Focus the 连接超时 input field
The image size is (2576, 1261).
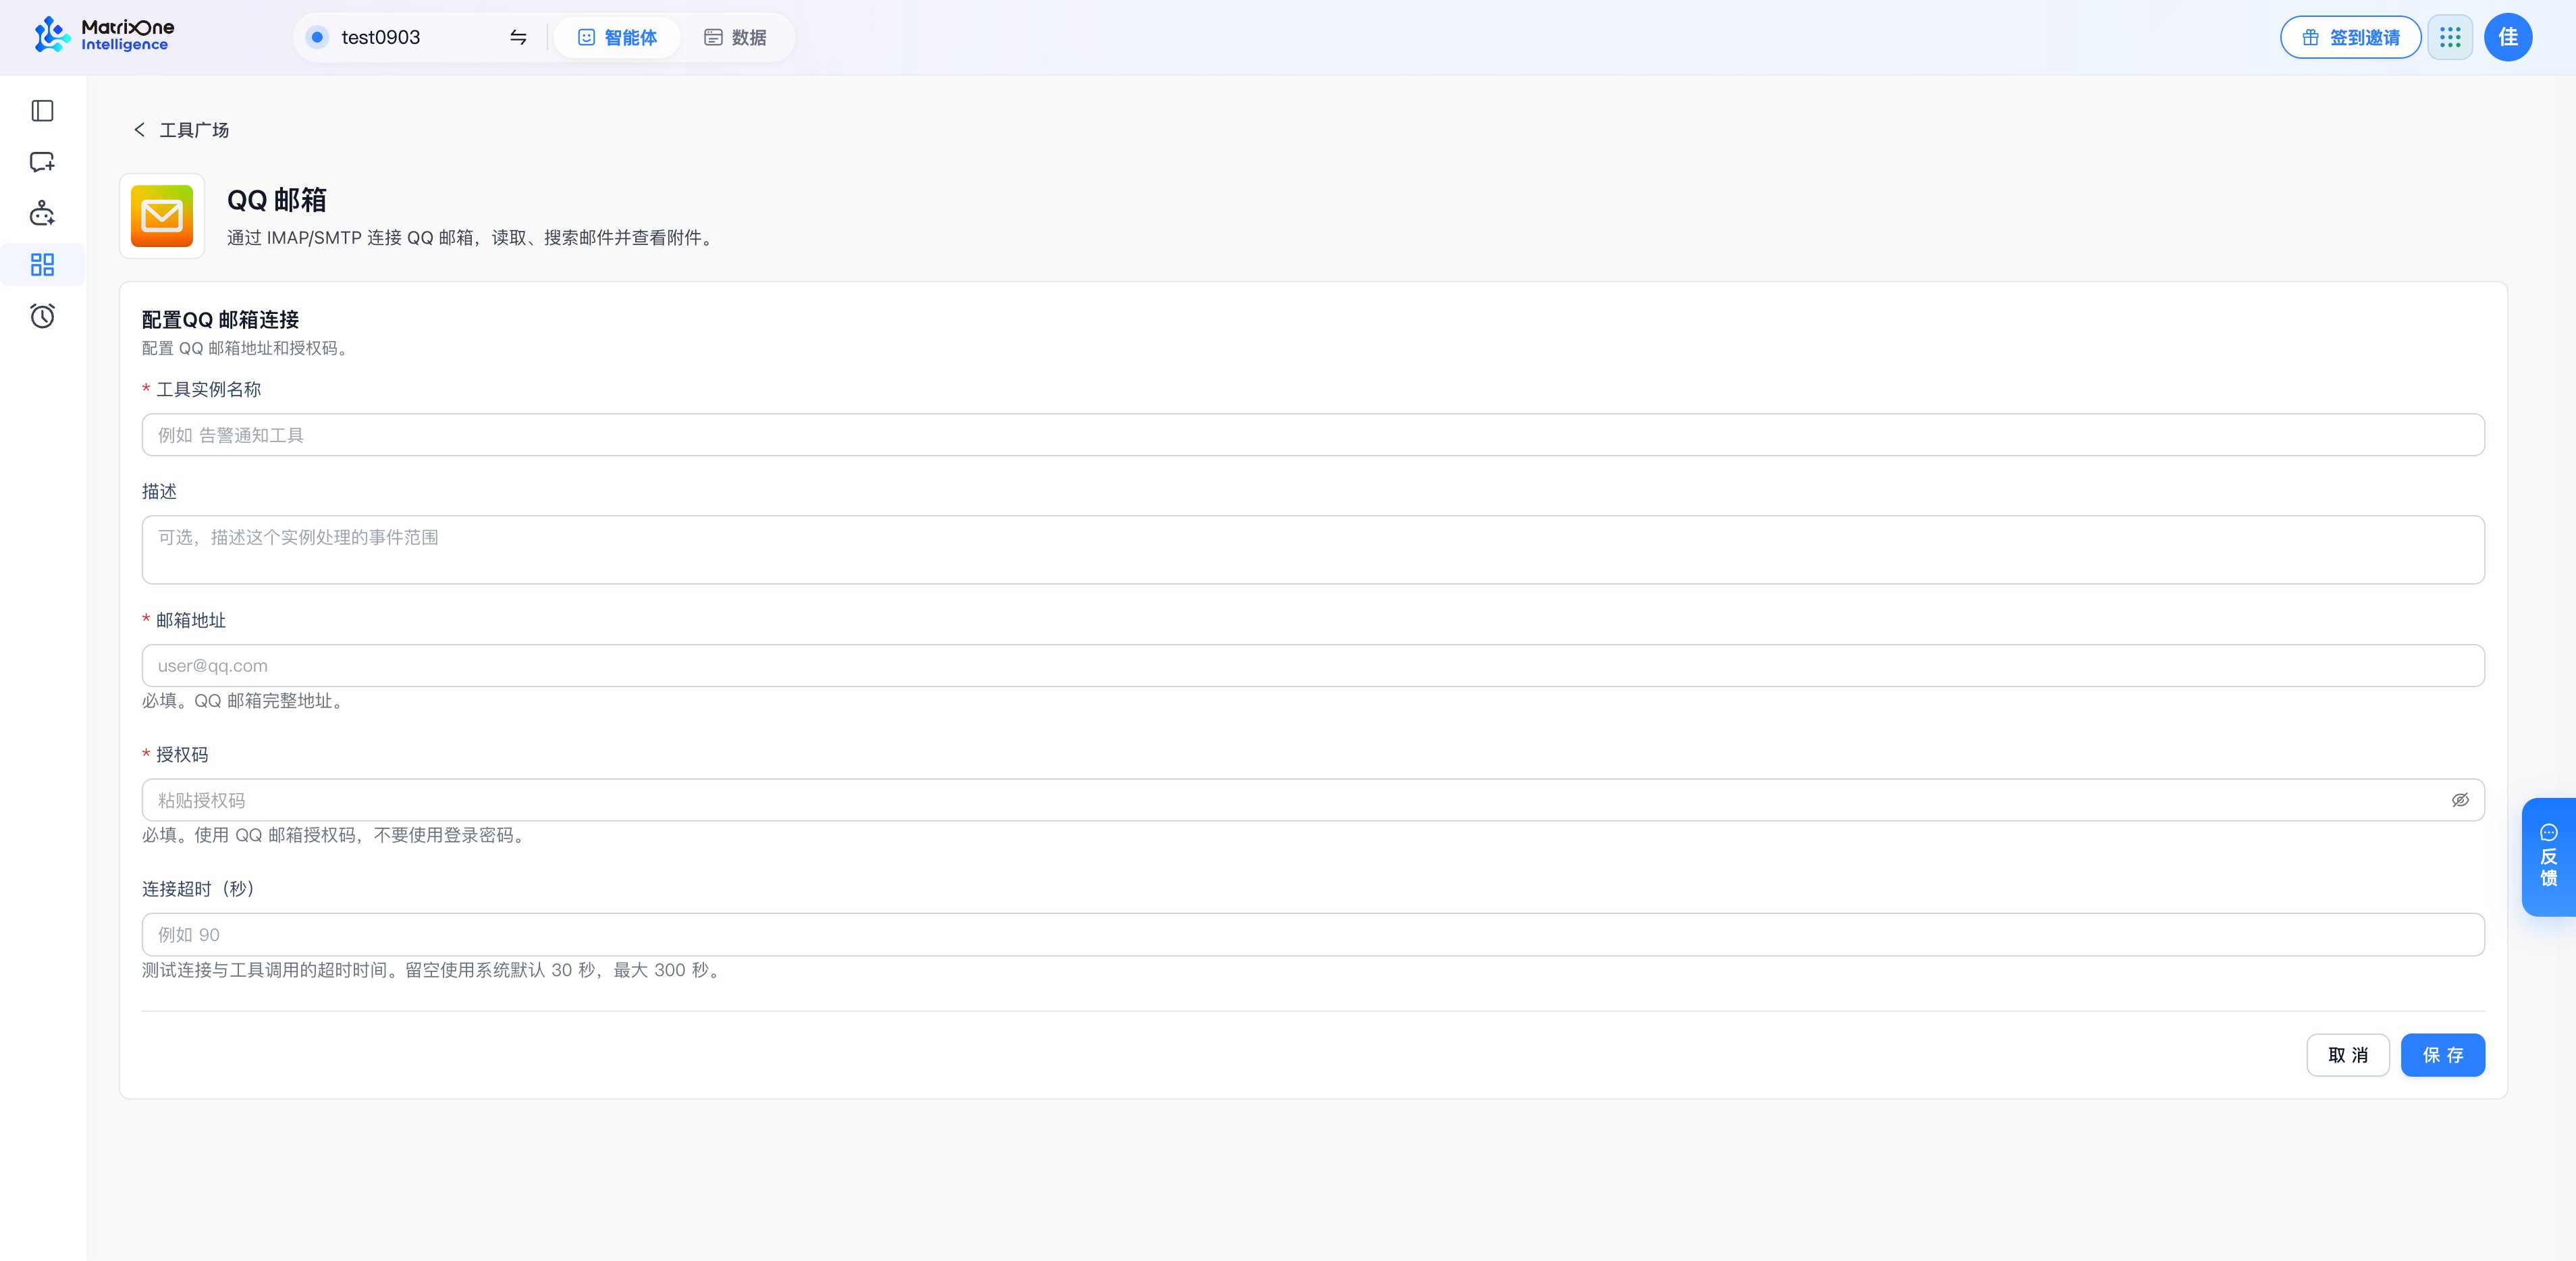[1313, 935]
